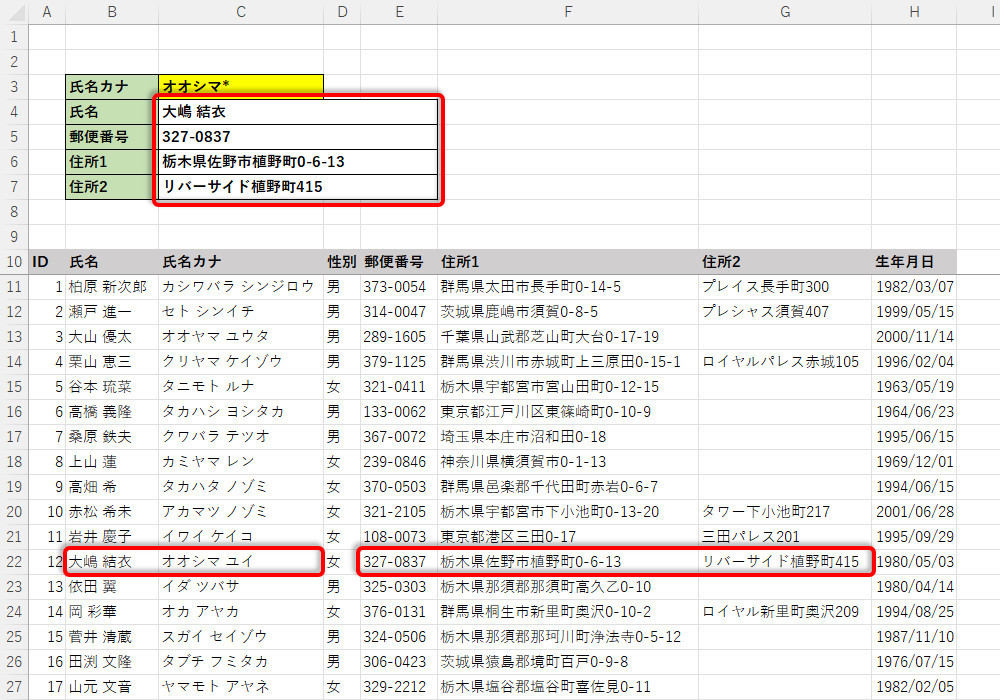The image size is (1000, 700).
Task: Select column H header
Action: [x=914, y=11]
